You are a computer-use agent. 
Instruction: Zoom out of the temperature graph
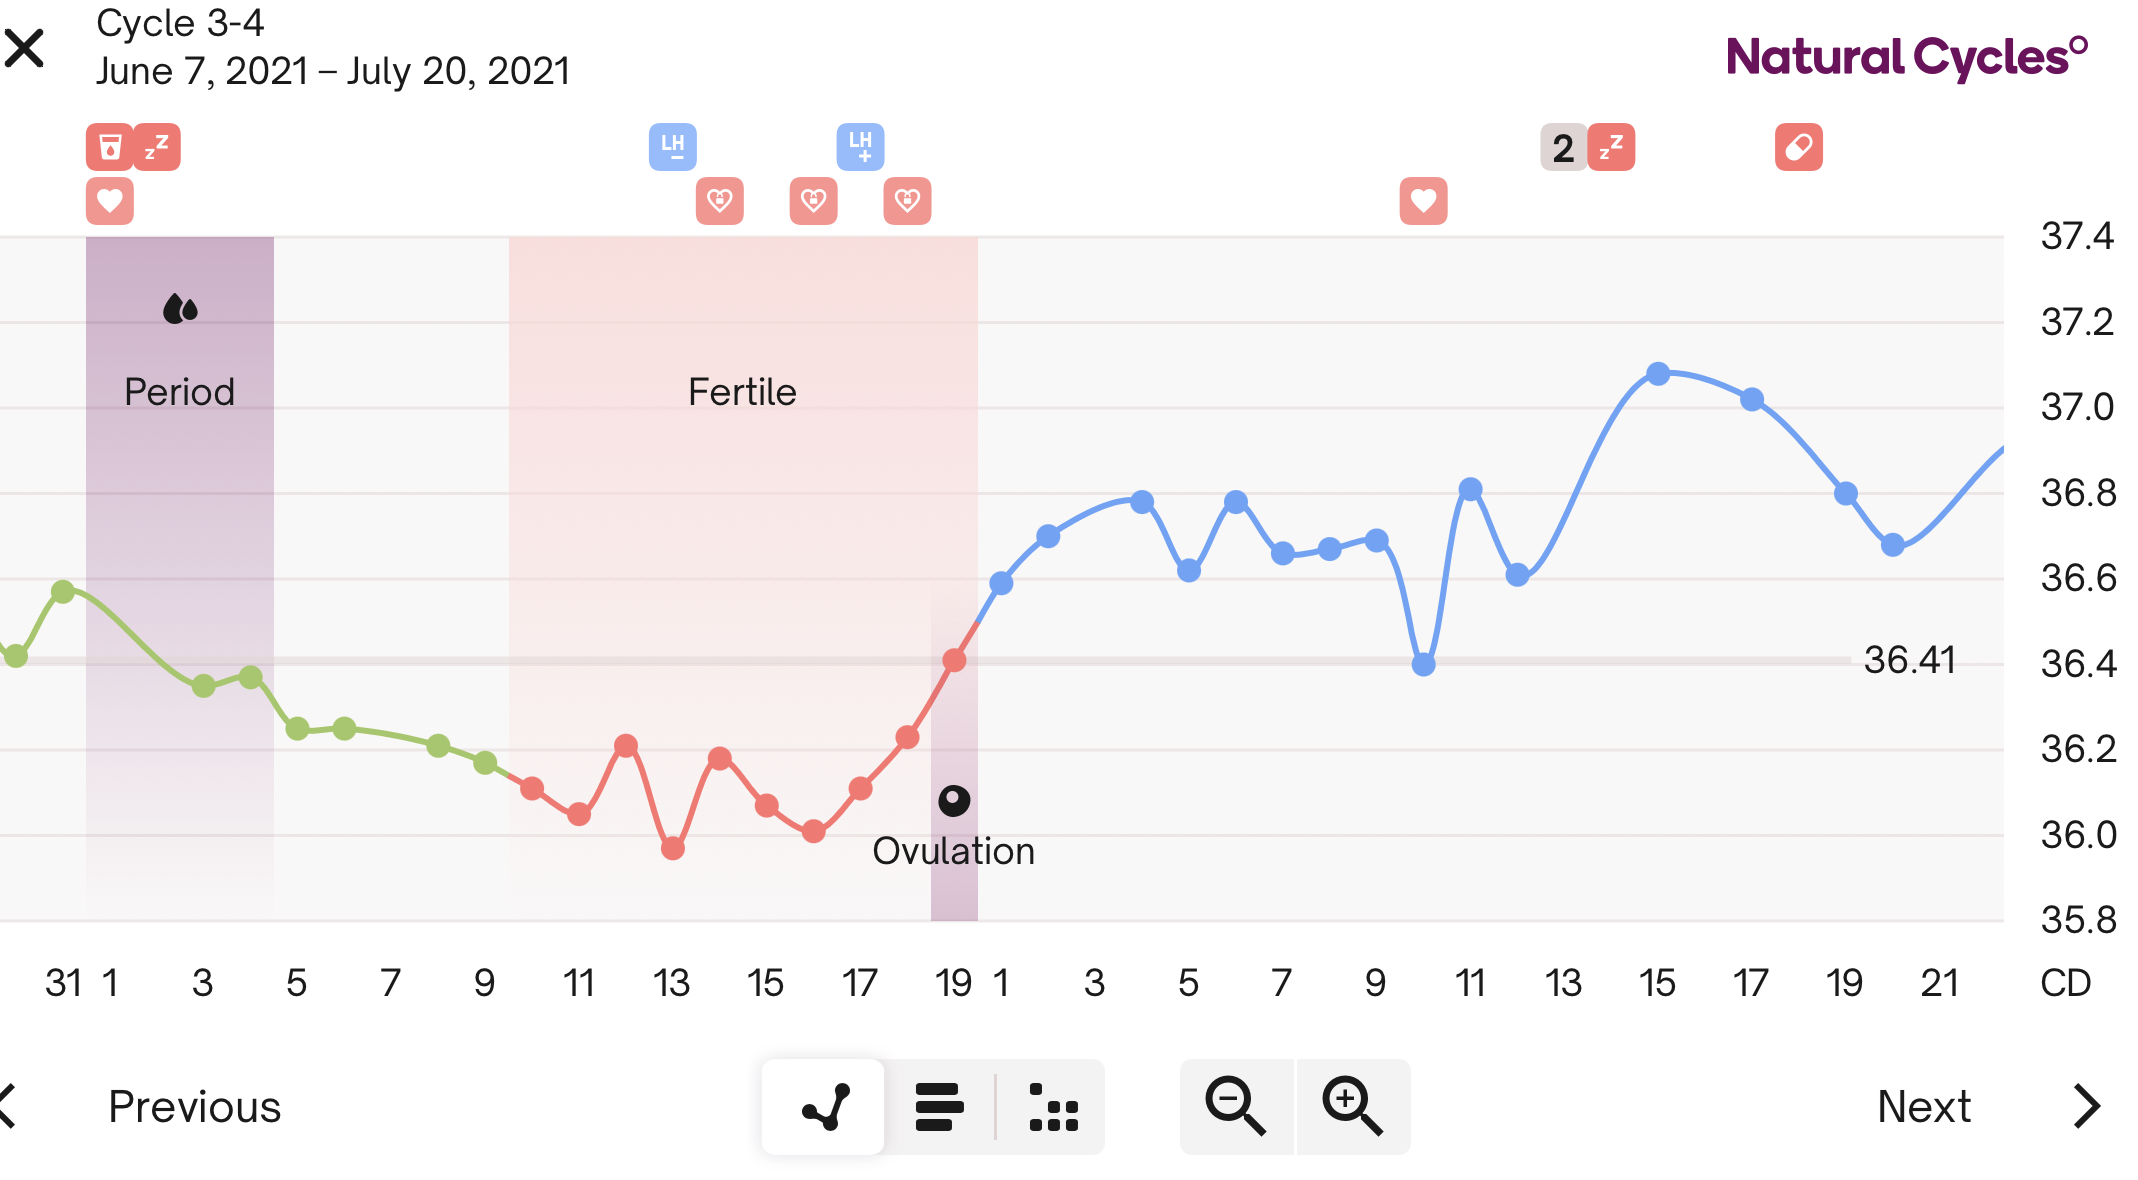[1236, 1107]
